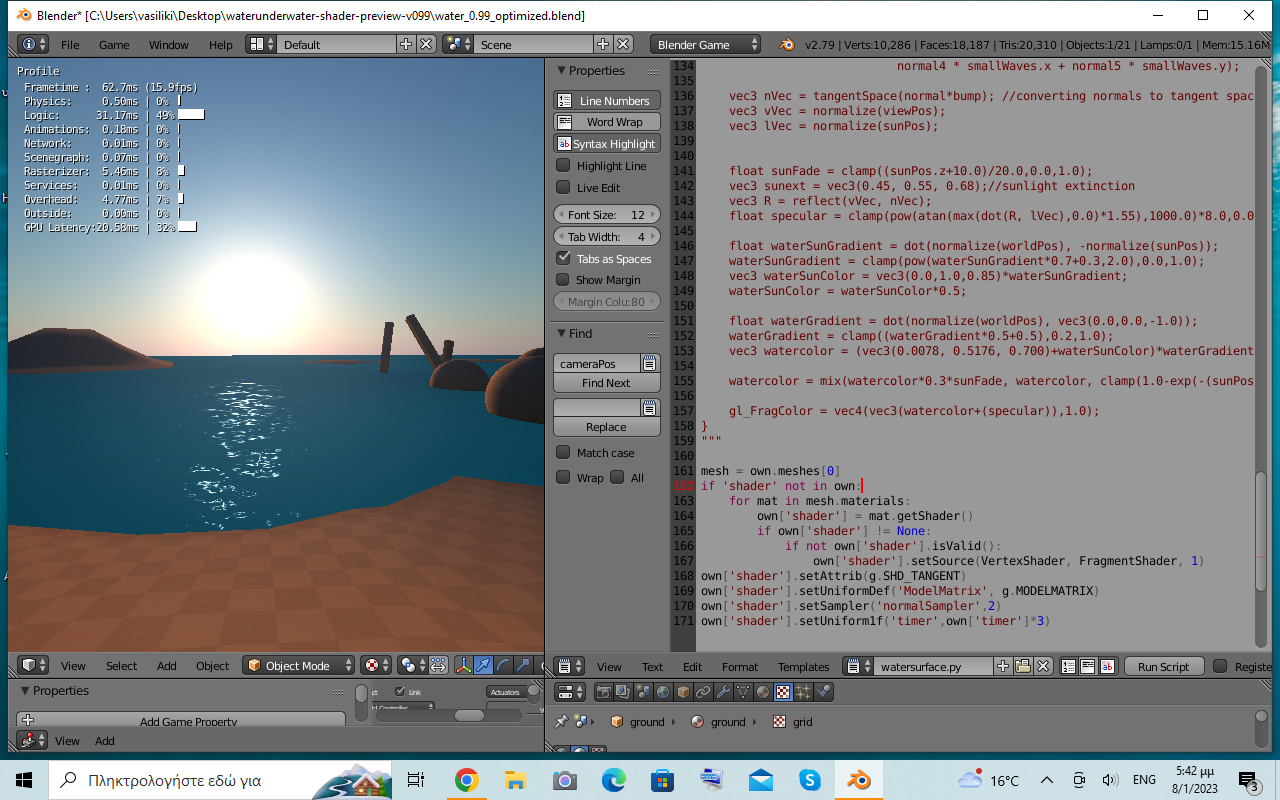Viewport: 1280px width, 800px height.
Task: Open the Object Mode dropdown
Action: tap(299, 665)
